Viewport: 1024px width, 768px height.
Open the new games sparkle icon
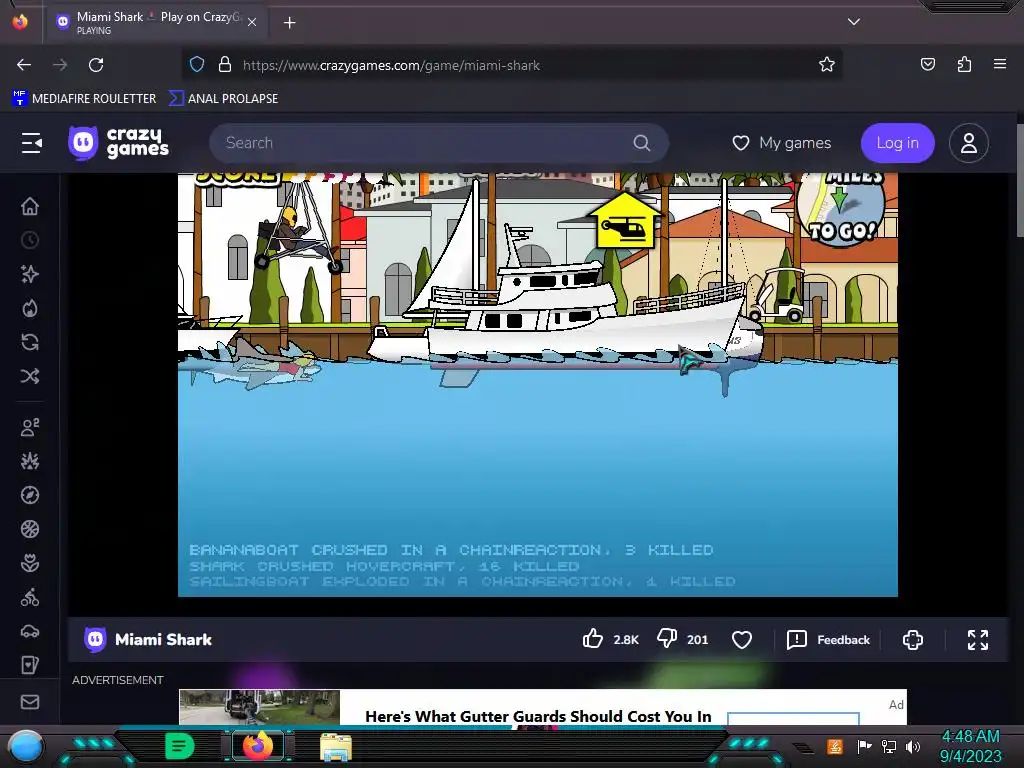[30, 274]
